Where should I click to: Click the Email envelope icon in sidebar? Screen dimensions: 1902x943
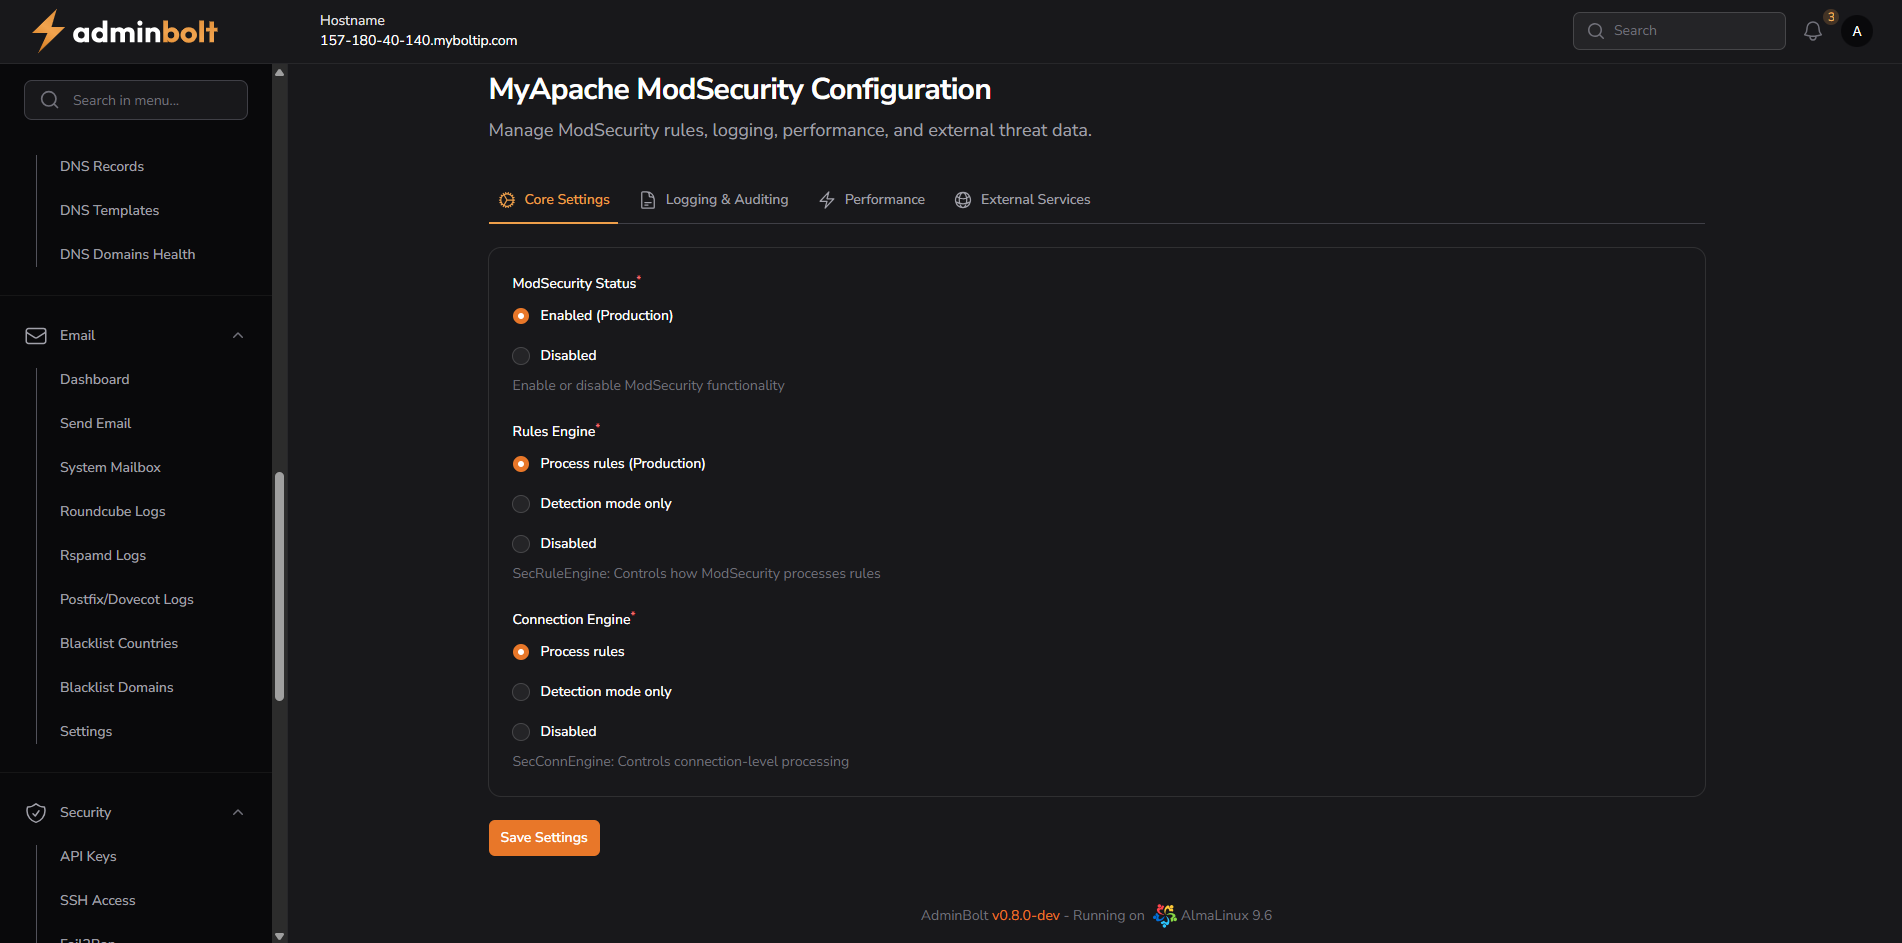36,335
